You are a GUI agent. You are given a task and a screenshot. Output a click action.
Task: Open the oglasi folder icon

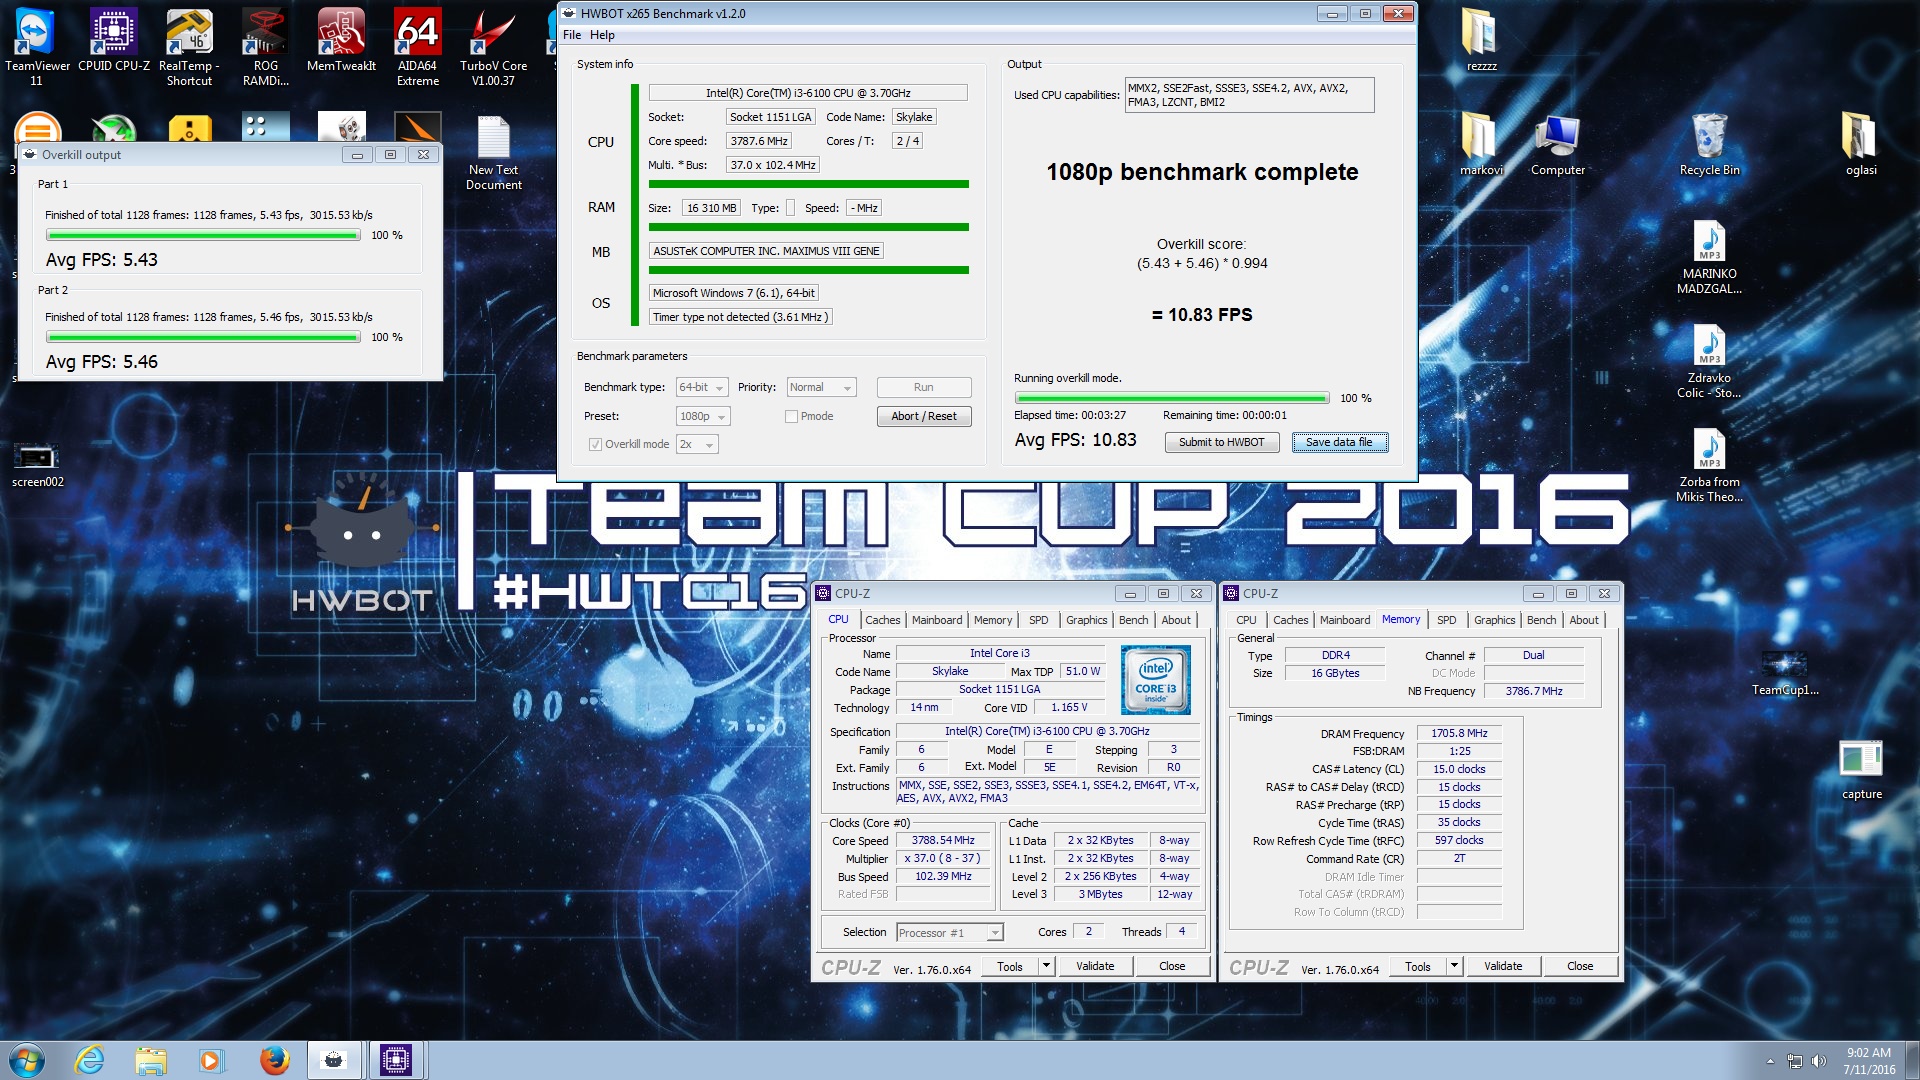click(1861, 144)
